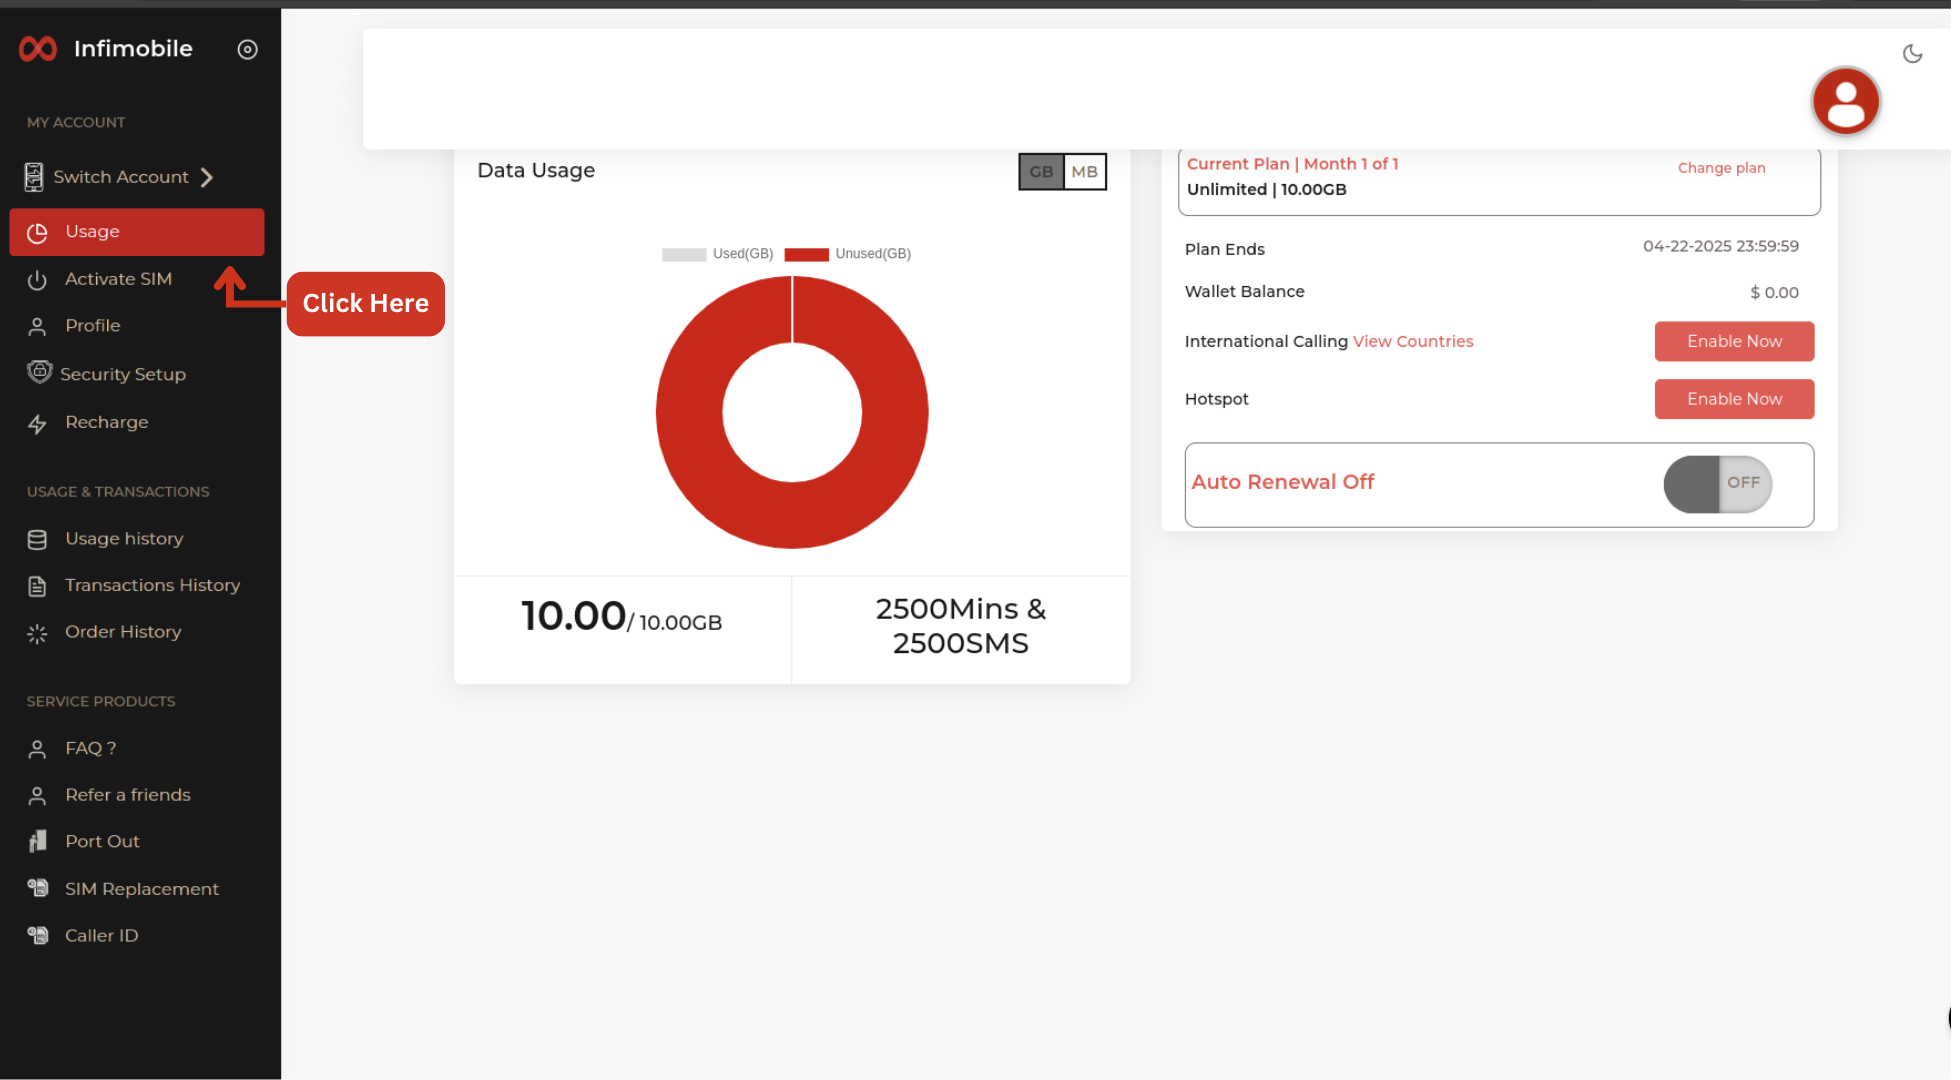Open the View Countries link
The image size is (1960, 1080).
(x=1412, y=342)
